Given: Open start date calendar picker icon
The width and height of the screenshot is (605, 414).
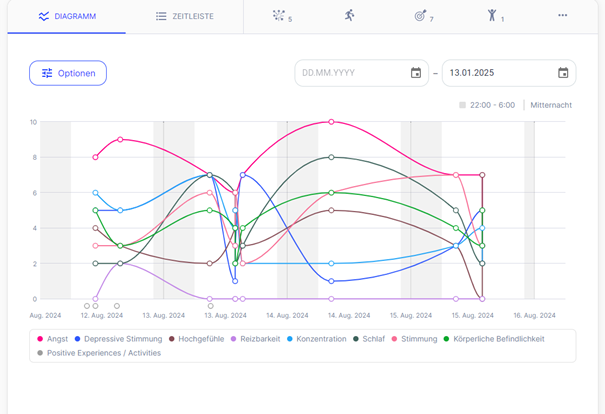Looking at the screenshot, I should [x=416, y=73].
